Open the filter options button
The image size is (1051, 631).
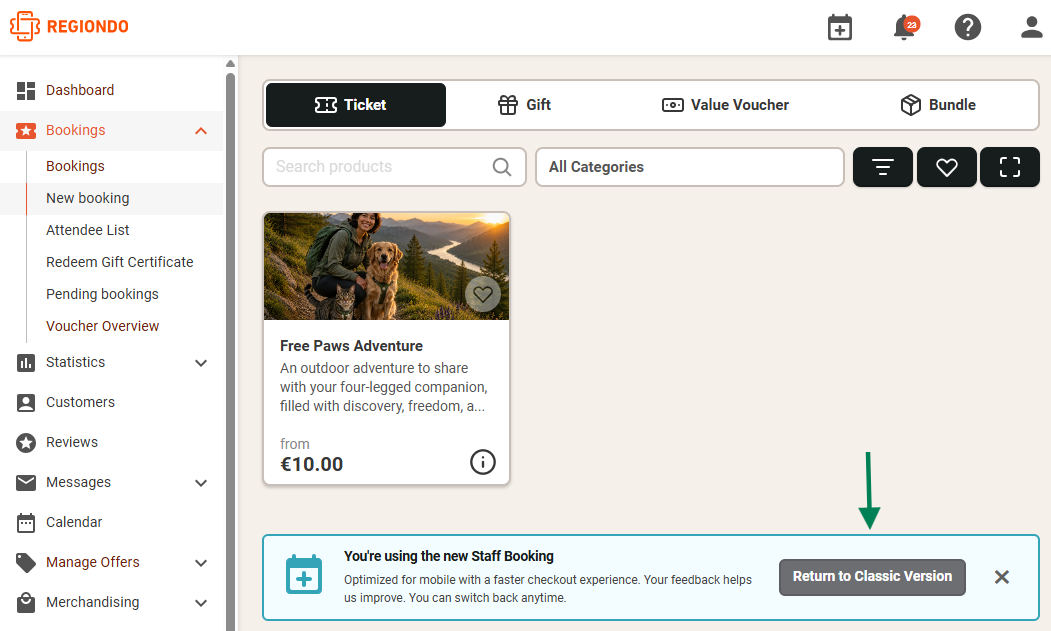pyautogui.click(x=883, y=167)
